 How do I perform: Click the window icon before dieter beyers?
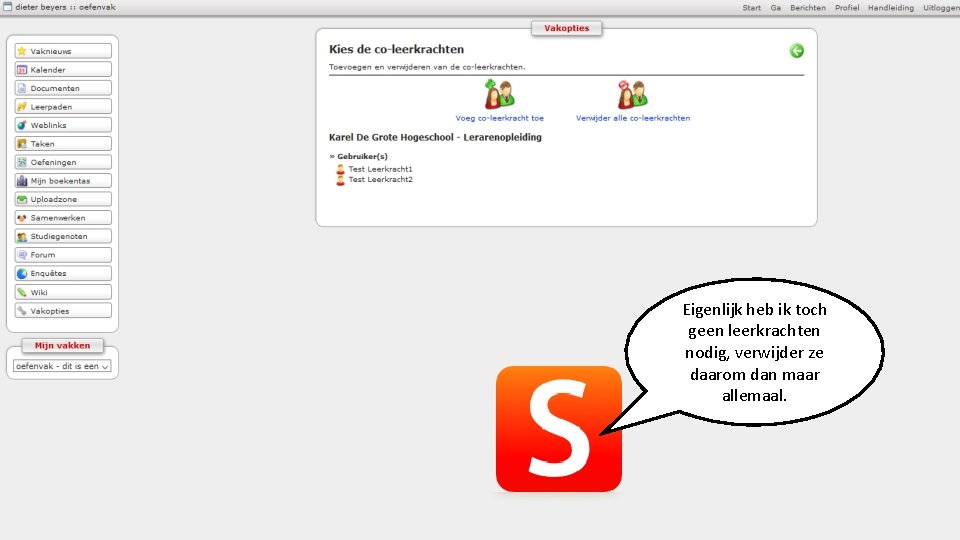coord(7,7)
